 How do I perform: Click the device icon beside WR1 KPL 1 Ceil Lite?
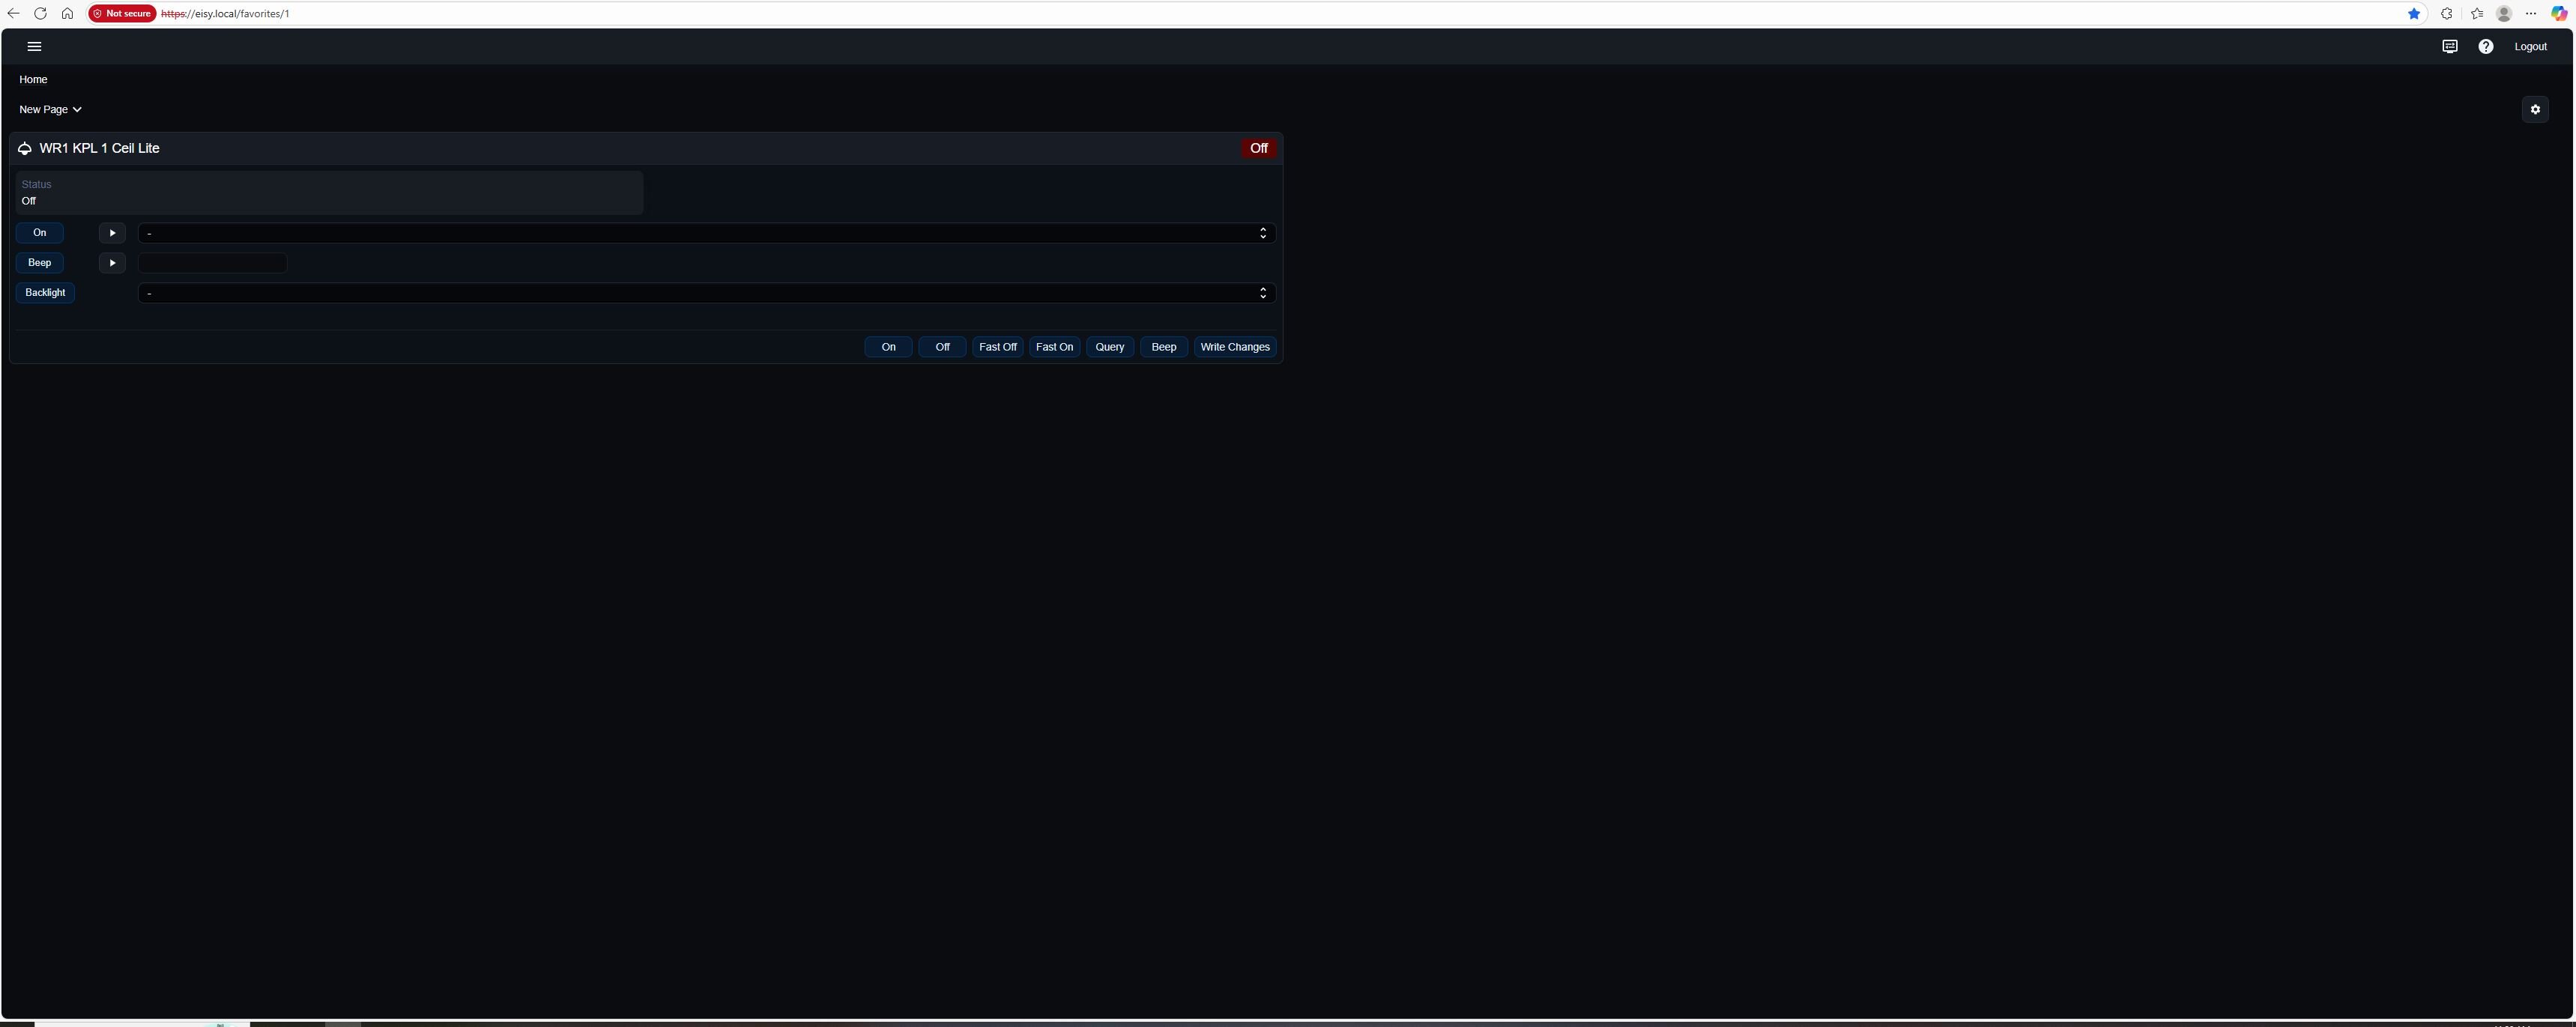[25, 149]
